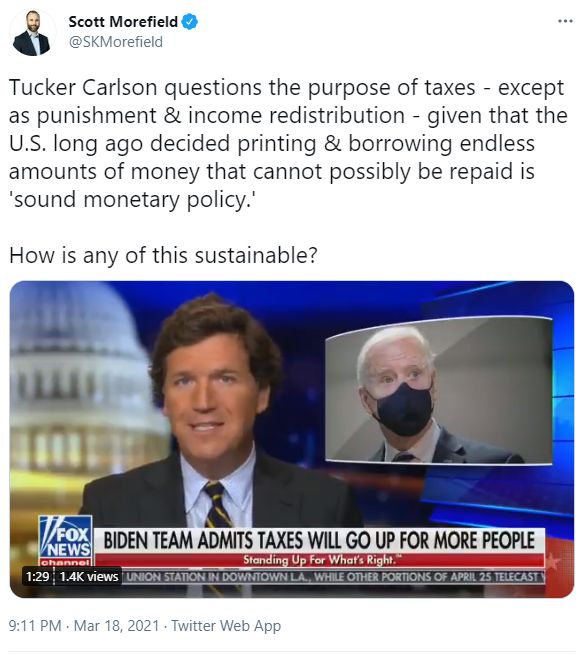This screenshot has height=654, width=588.
Task: Open the @SKMorefield handle link
Action: [116, 42]
